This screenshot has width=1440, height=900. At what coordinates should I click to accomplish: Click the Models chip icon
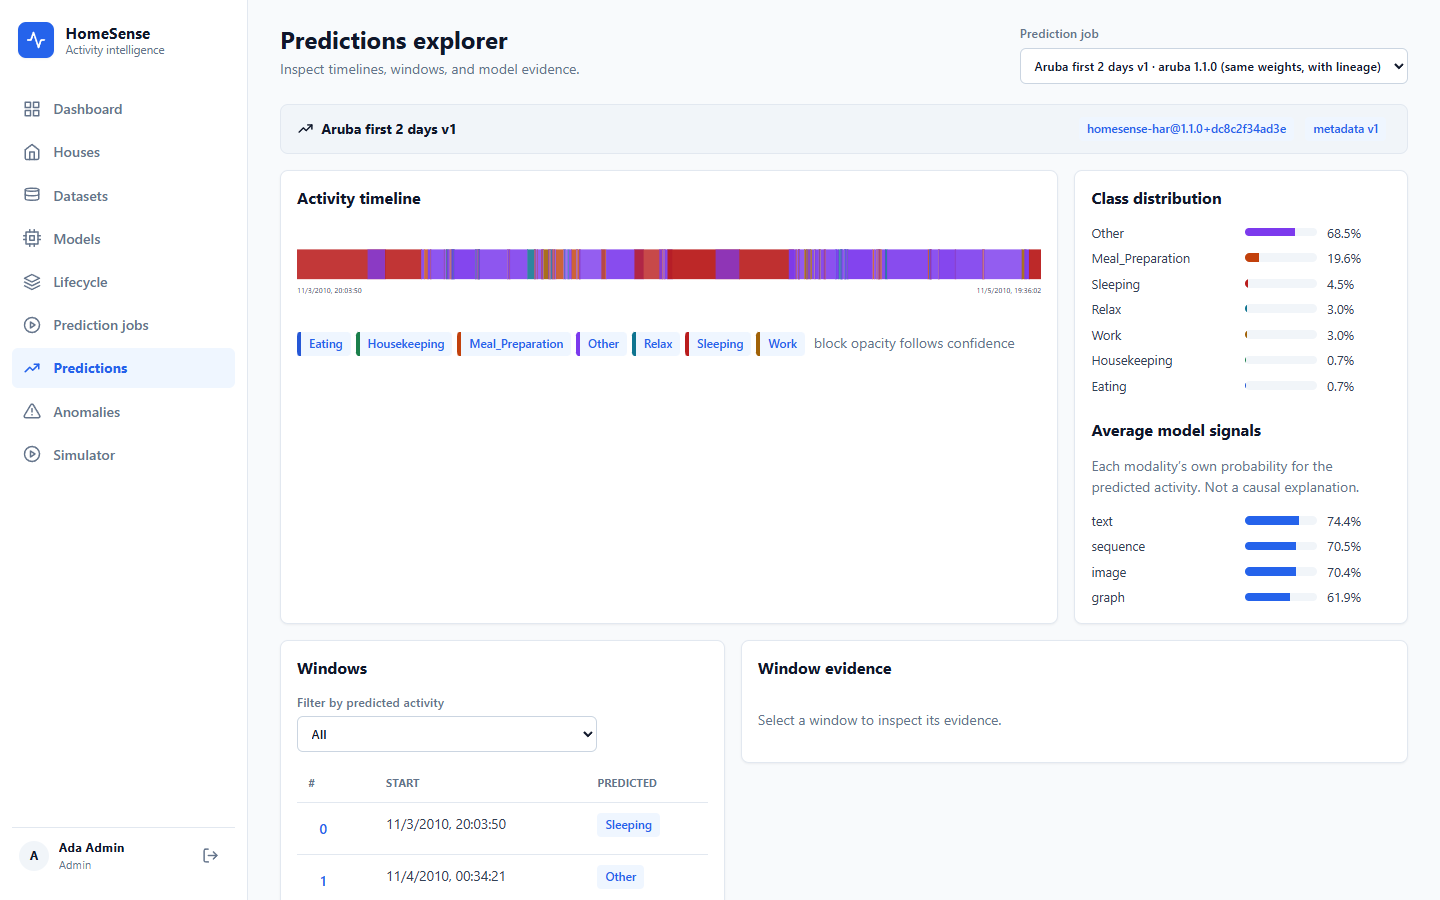[x=32, y=239]
